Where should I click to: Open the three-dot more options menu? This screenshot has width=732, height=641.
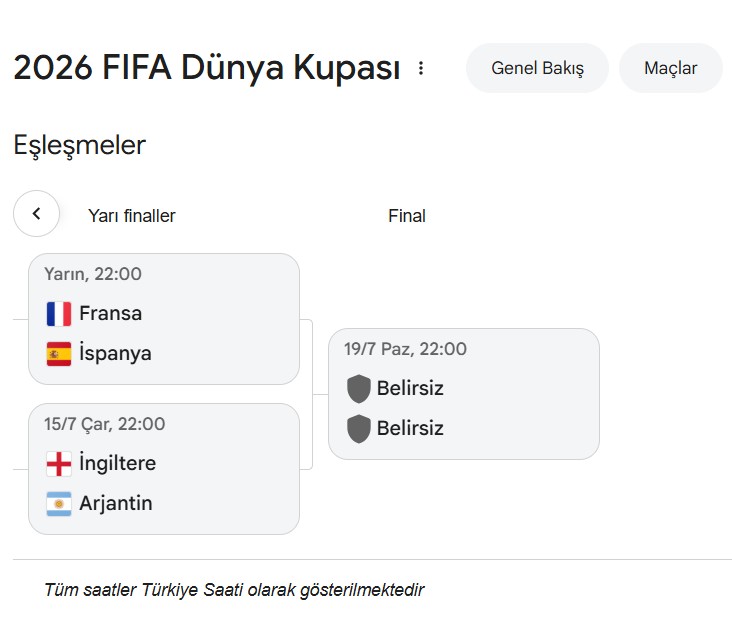point(421,68)
